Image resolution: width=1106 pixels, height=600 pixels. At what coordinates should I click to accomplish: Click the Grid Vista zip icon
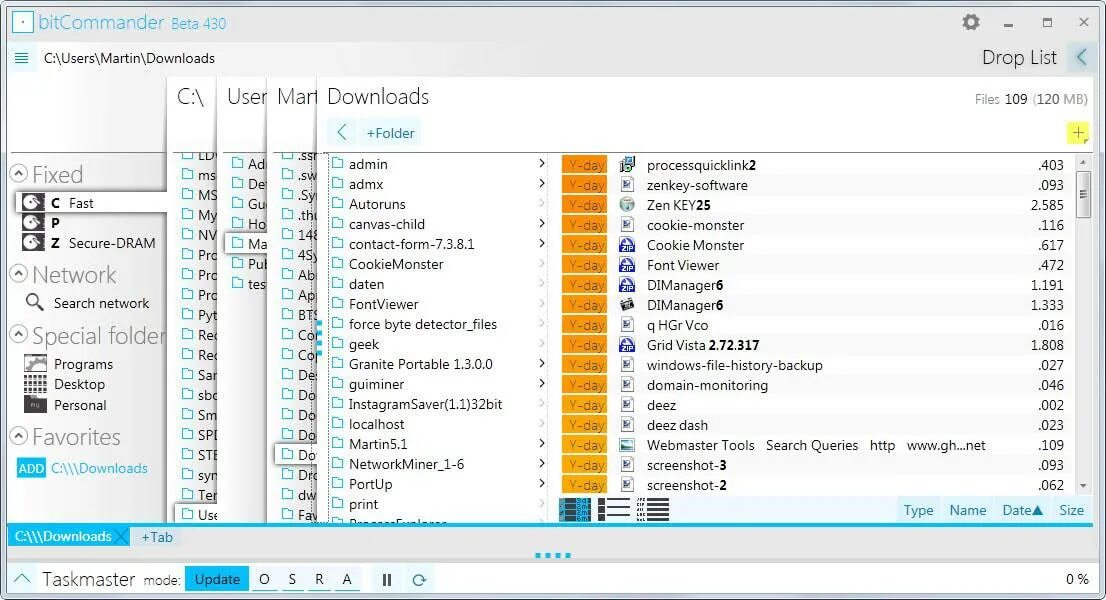click(626, 345)
